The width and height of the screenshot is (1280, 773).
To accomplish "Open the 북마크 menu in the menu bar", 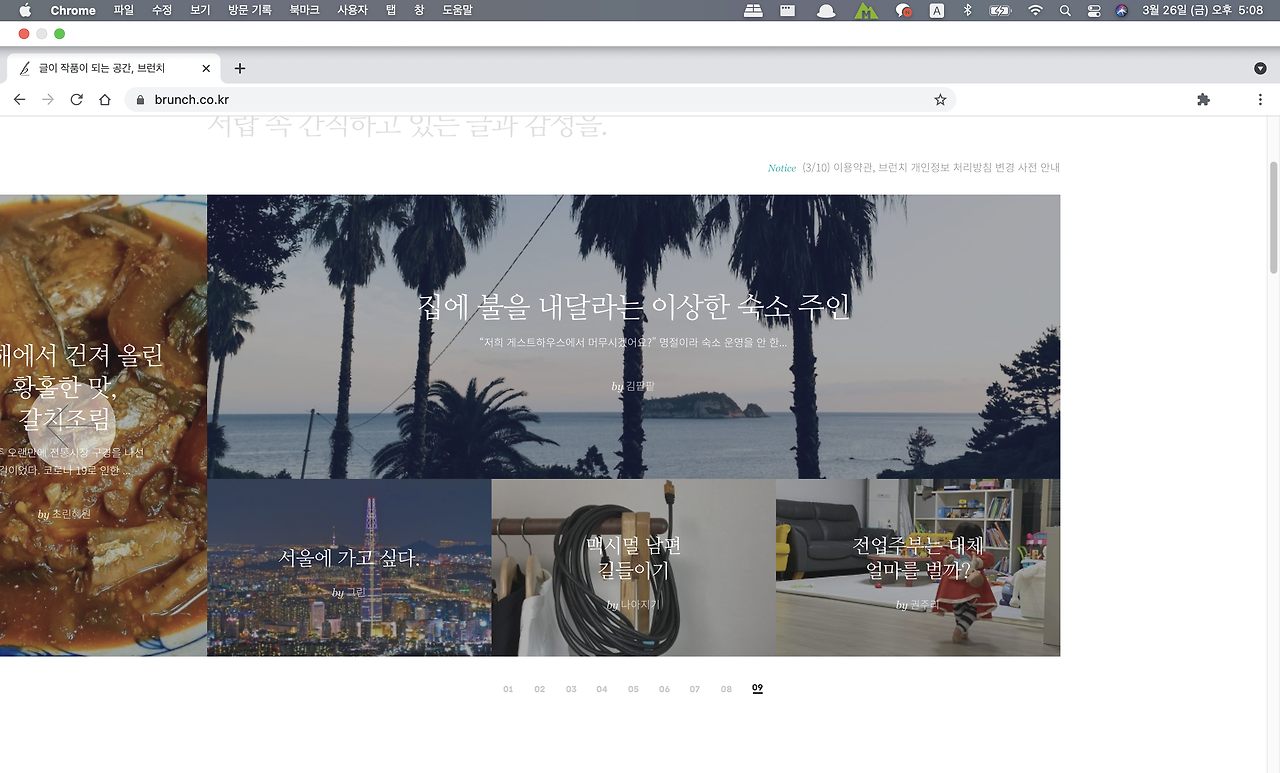I will [304, 10].
